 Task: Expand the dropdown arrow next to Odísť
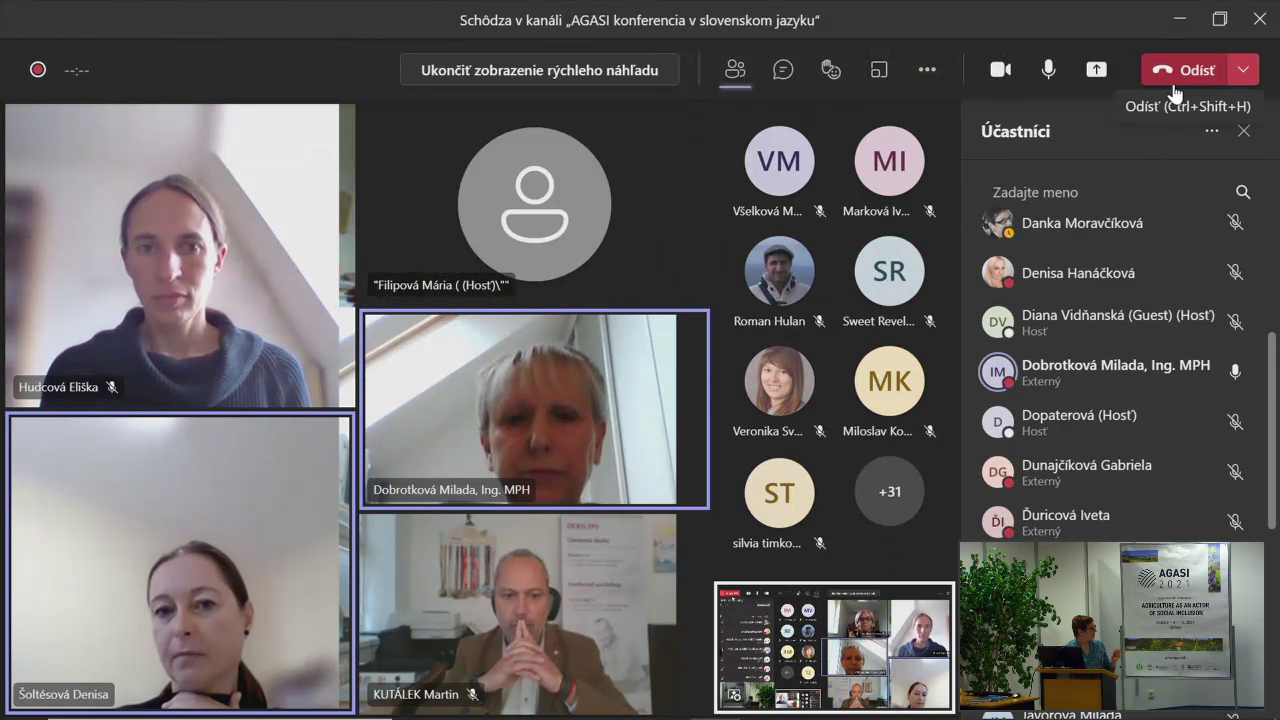click(x=1243, y=69)
